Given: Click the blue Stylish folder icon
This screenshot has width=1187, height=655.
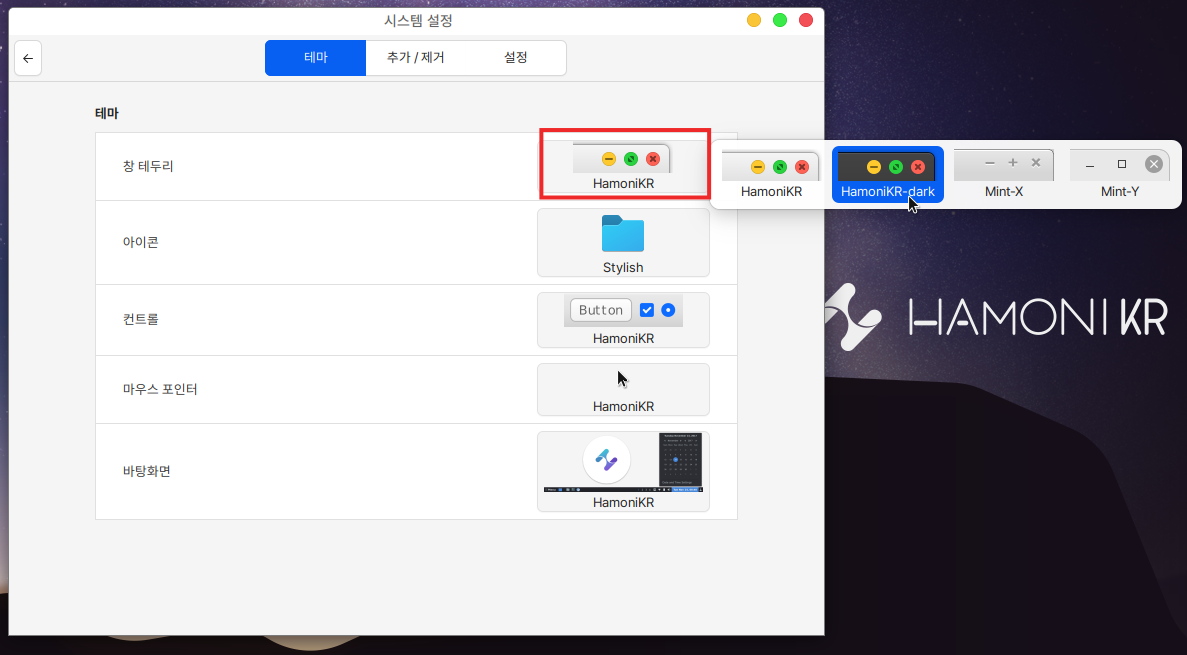Looking at the screenshot, I should pyautogui.click(x=623, y=234).
